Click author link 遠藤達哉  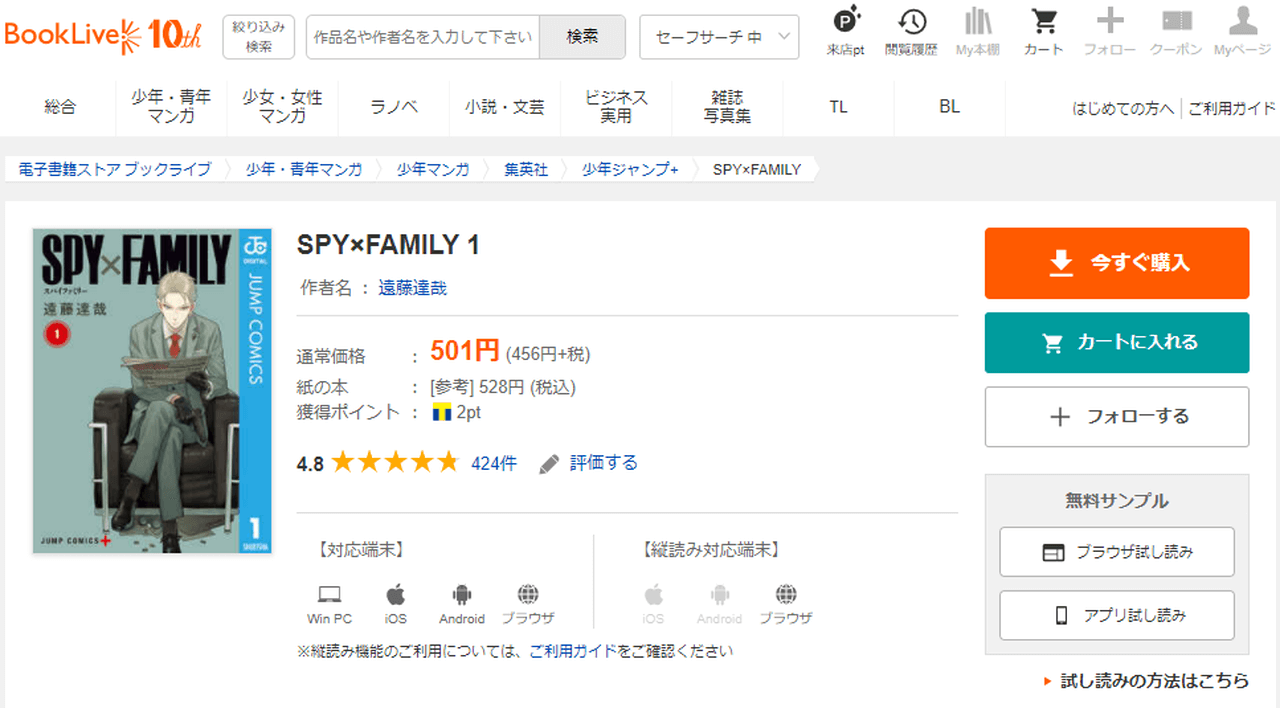point(412,288)
